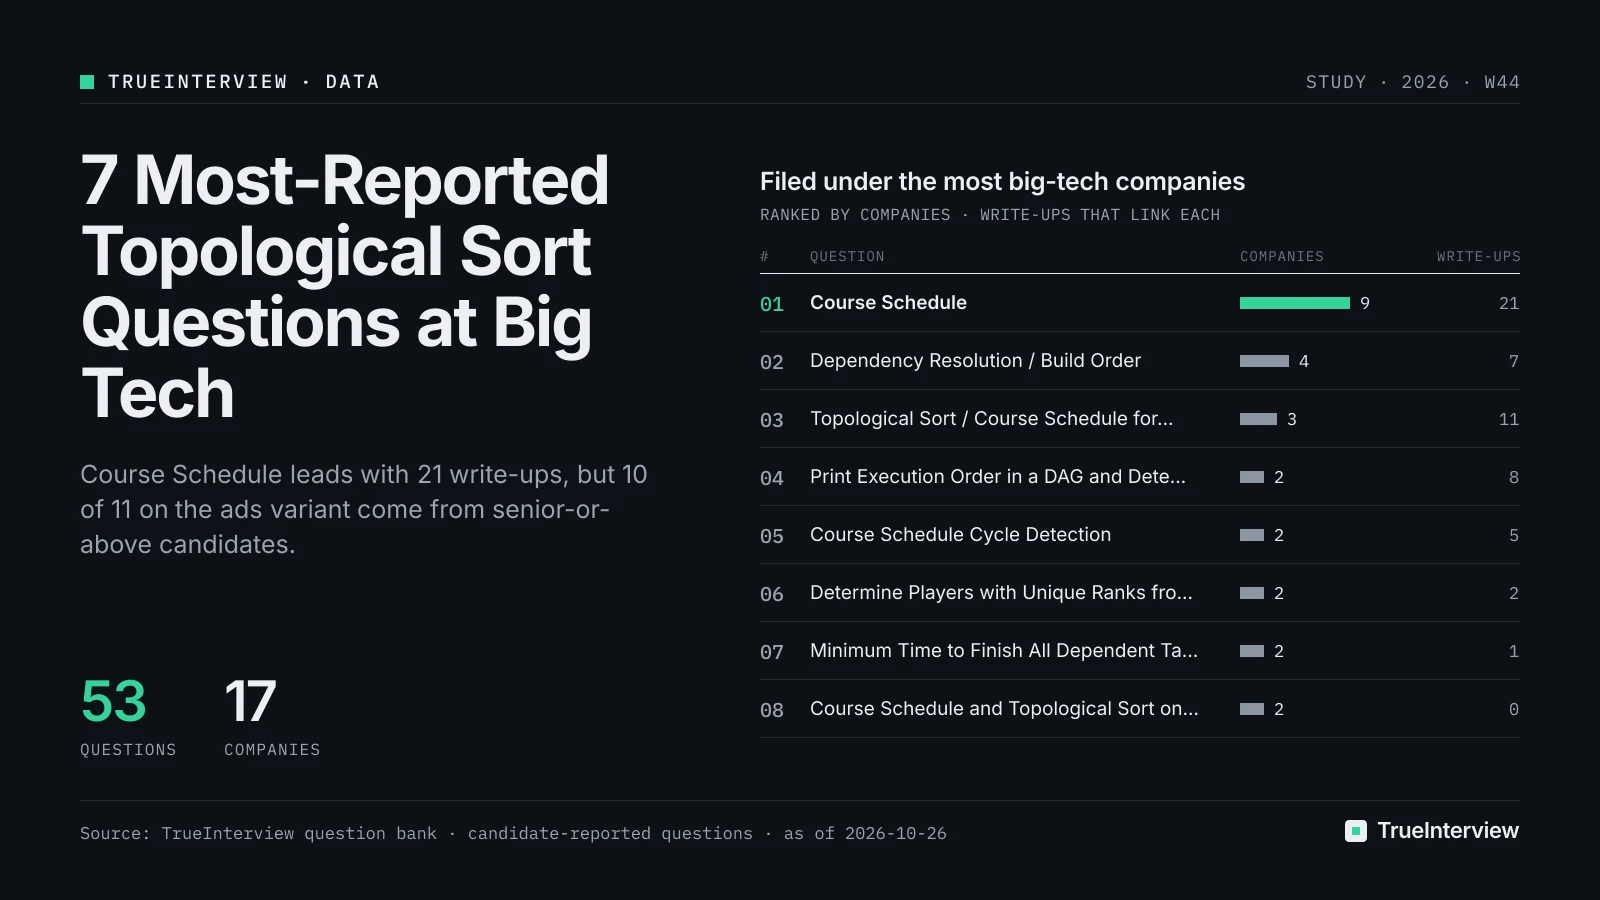Click the write-ups value 11

[1509, 419]
